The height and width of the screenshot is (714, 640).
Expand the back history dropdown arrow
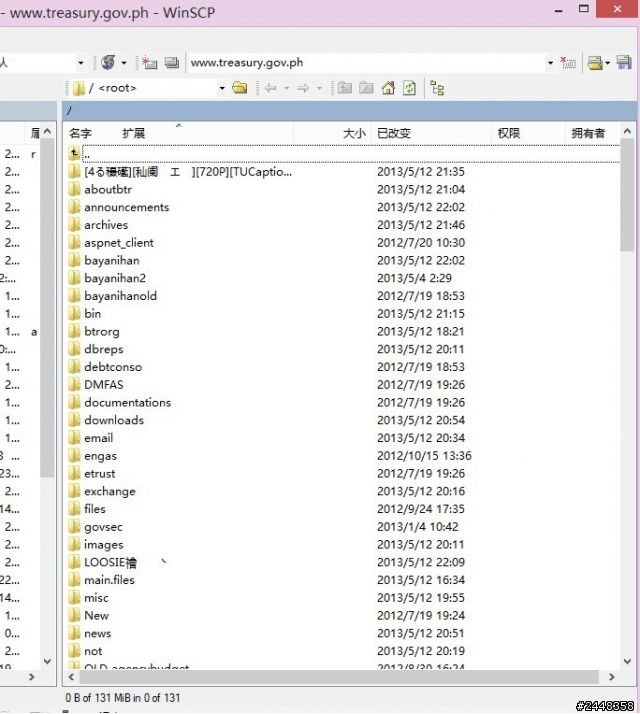[287, 88]
